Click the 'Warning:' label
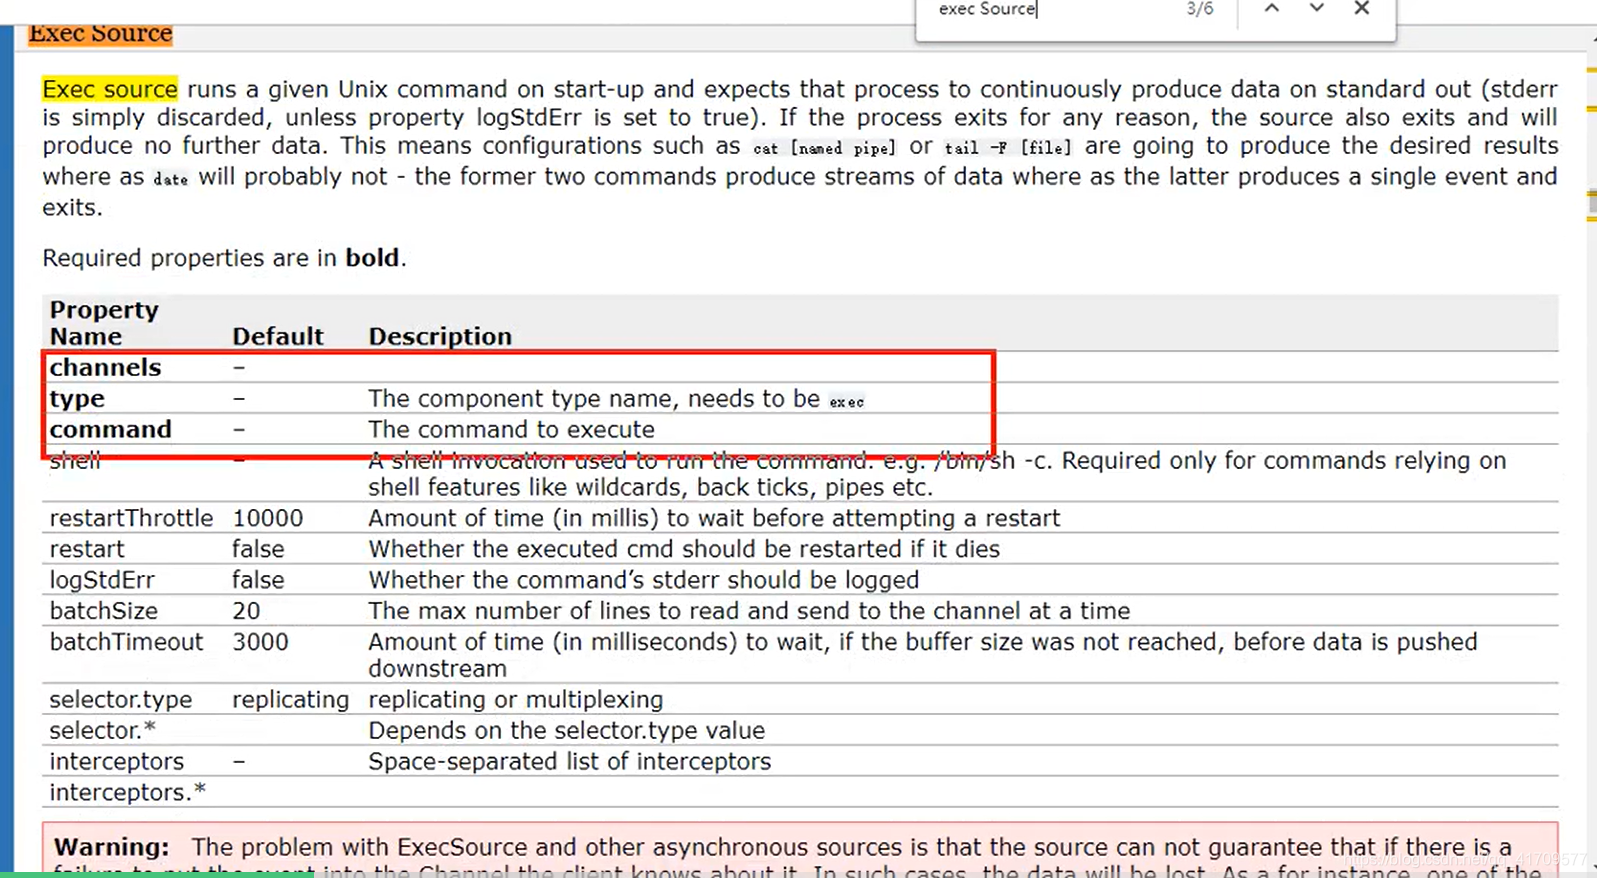The image size is (1597, 878). click(112, 847)
